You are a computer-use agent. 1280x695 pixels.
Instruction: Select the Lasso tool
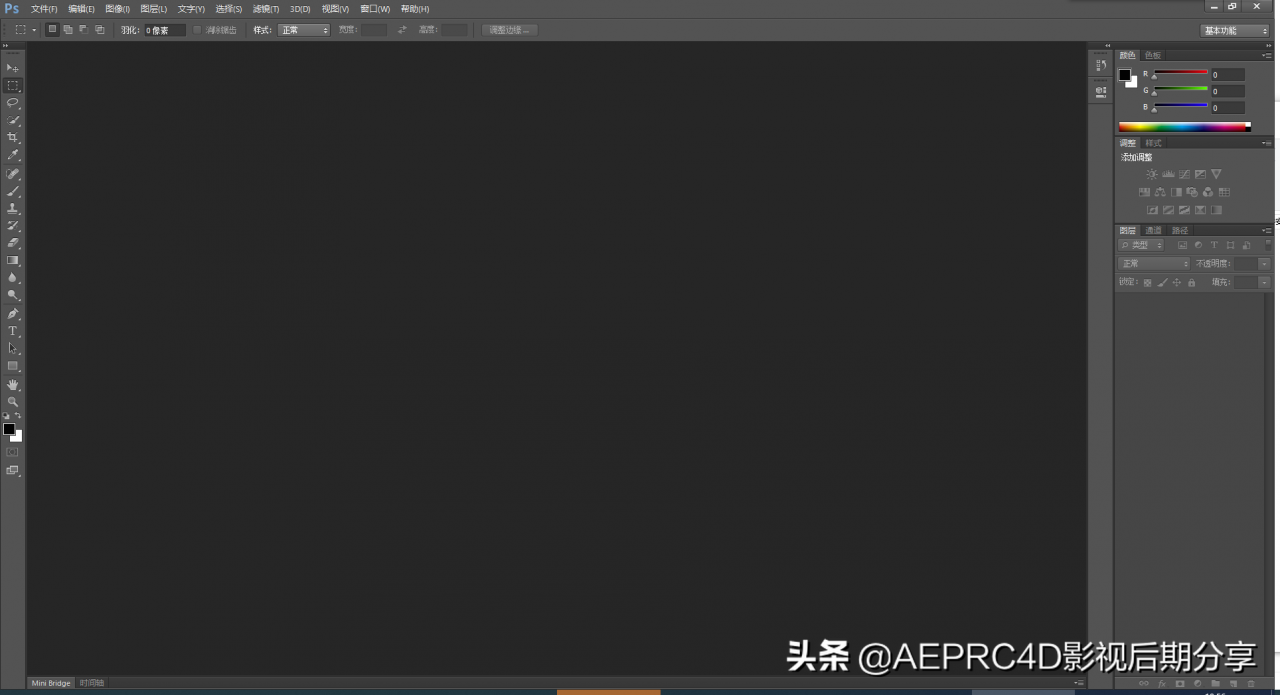coord(13,102)
